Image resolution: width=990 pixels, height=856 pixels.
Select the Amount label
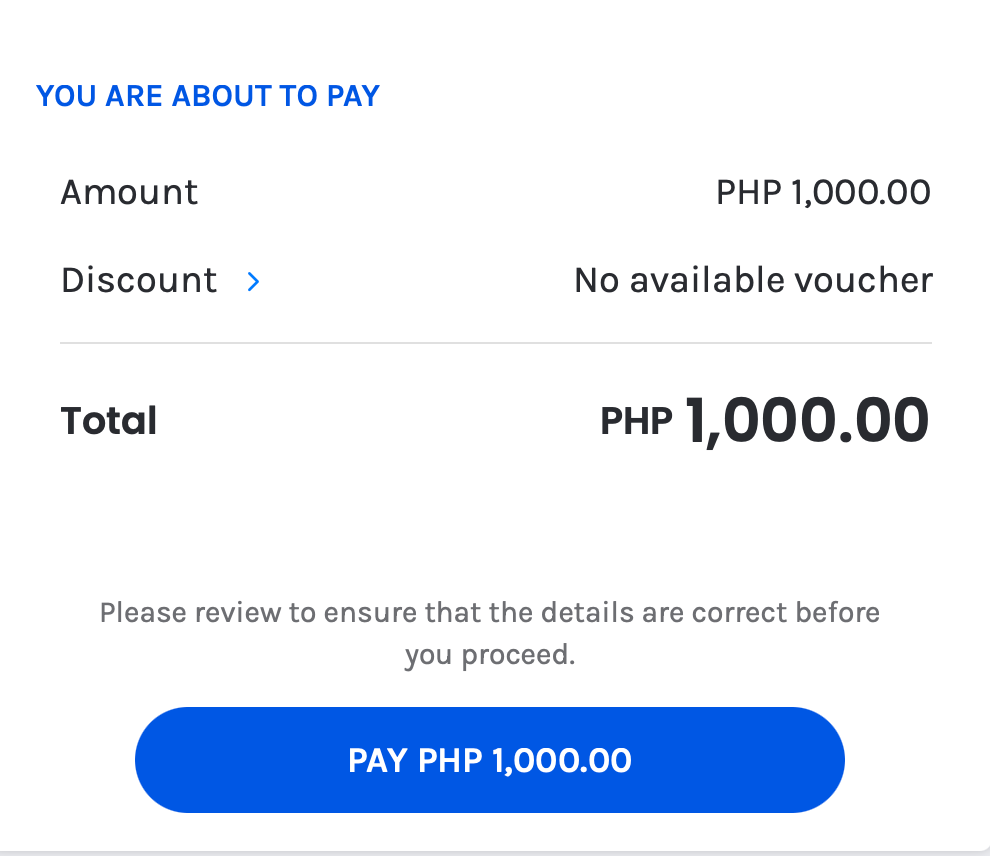[129, 192]
